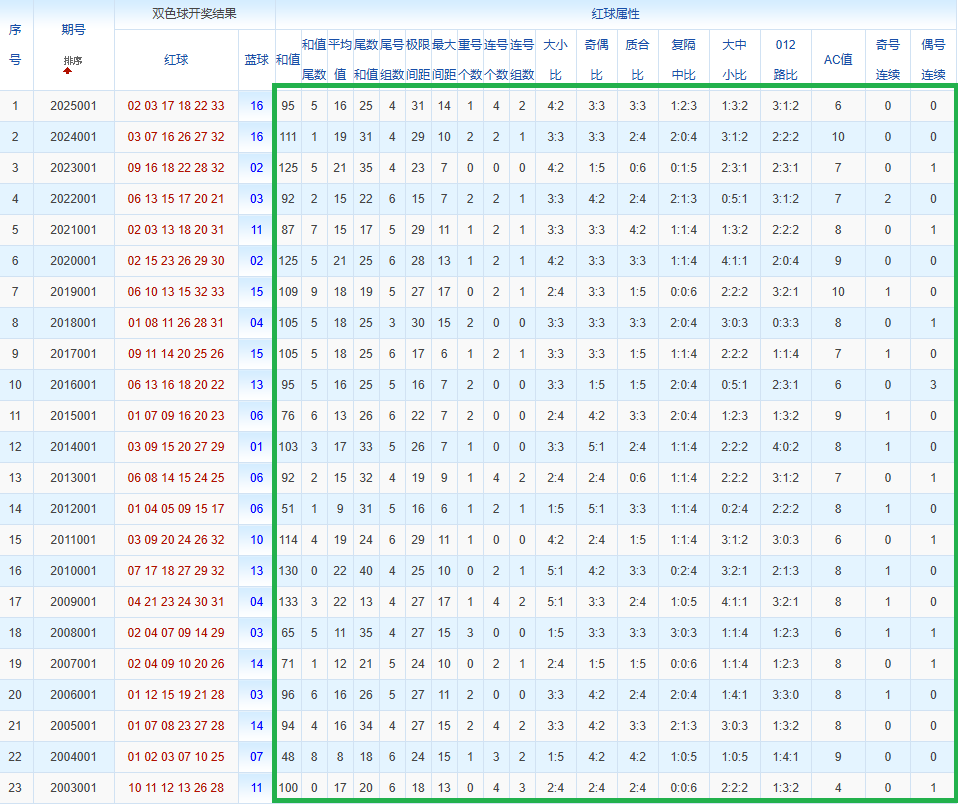Select the 奇偶比 column header
The width and height of the screenshot is (958, 804).
coord(597,59)
